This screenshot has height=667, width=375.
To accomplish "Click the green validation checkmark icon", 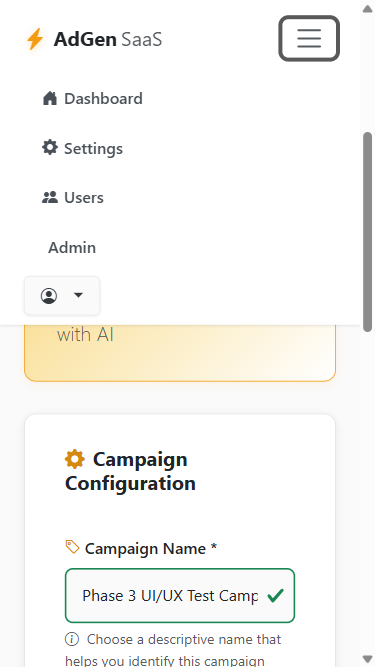I will click(276, 596).
